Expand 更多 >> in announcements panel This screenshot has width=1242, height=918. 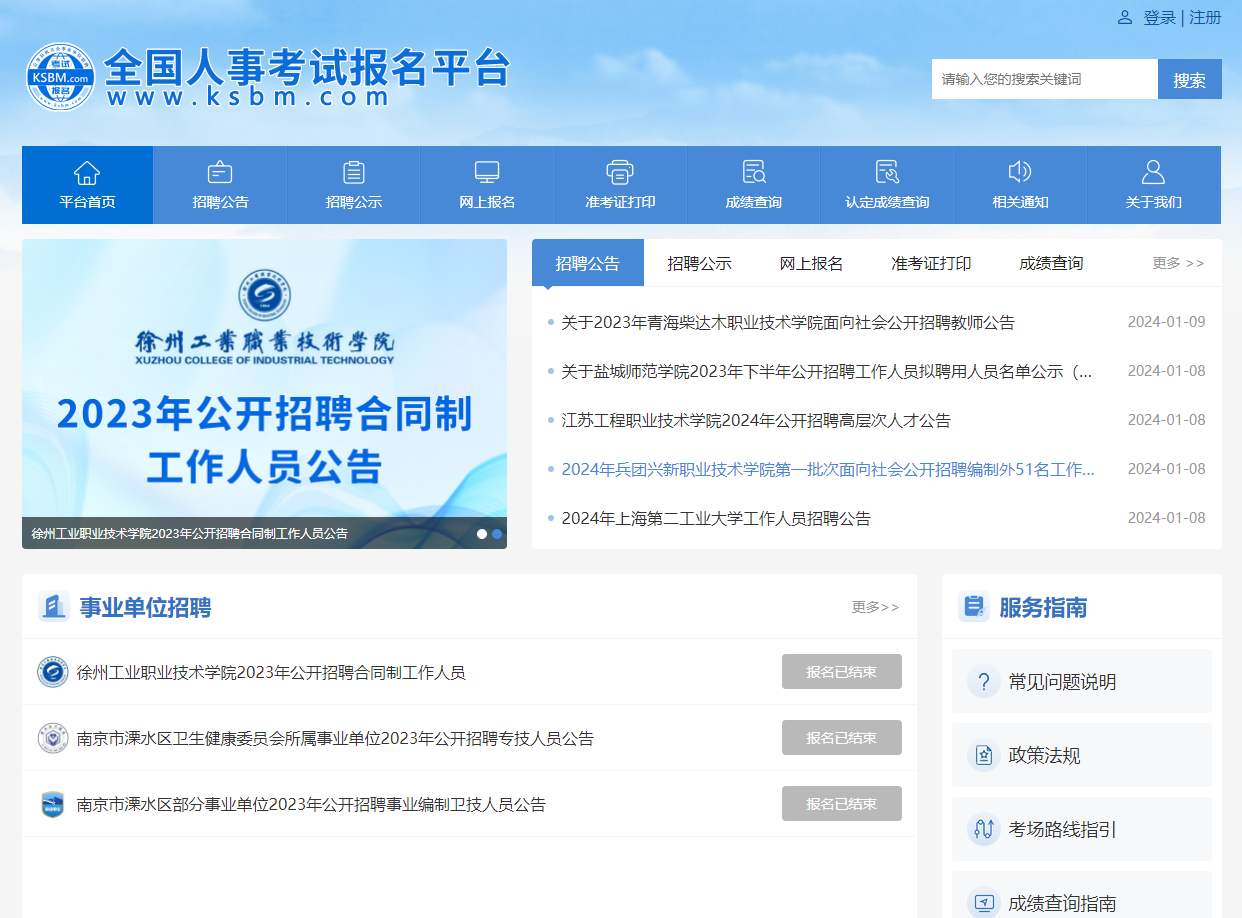[1178, 263]
